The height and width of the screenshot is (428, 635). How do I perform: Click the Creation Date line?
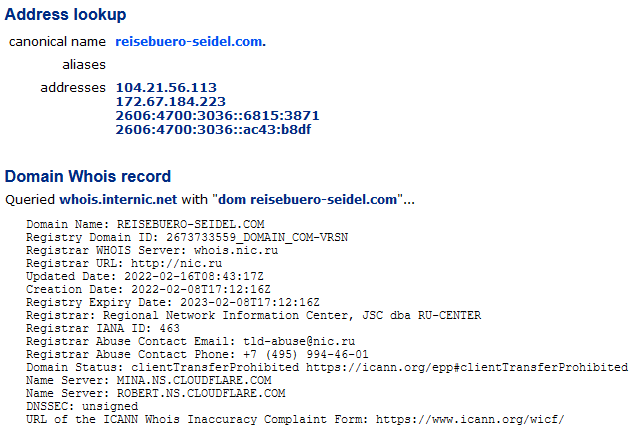(148, 290)
